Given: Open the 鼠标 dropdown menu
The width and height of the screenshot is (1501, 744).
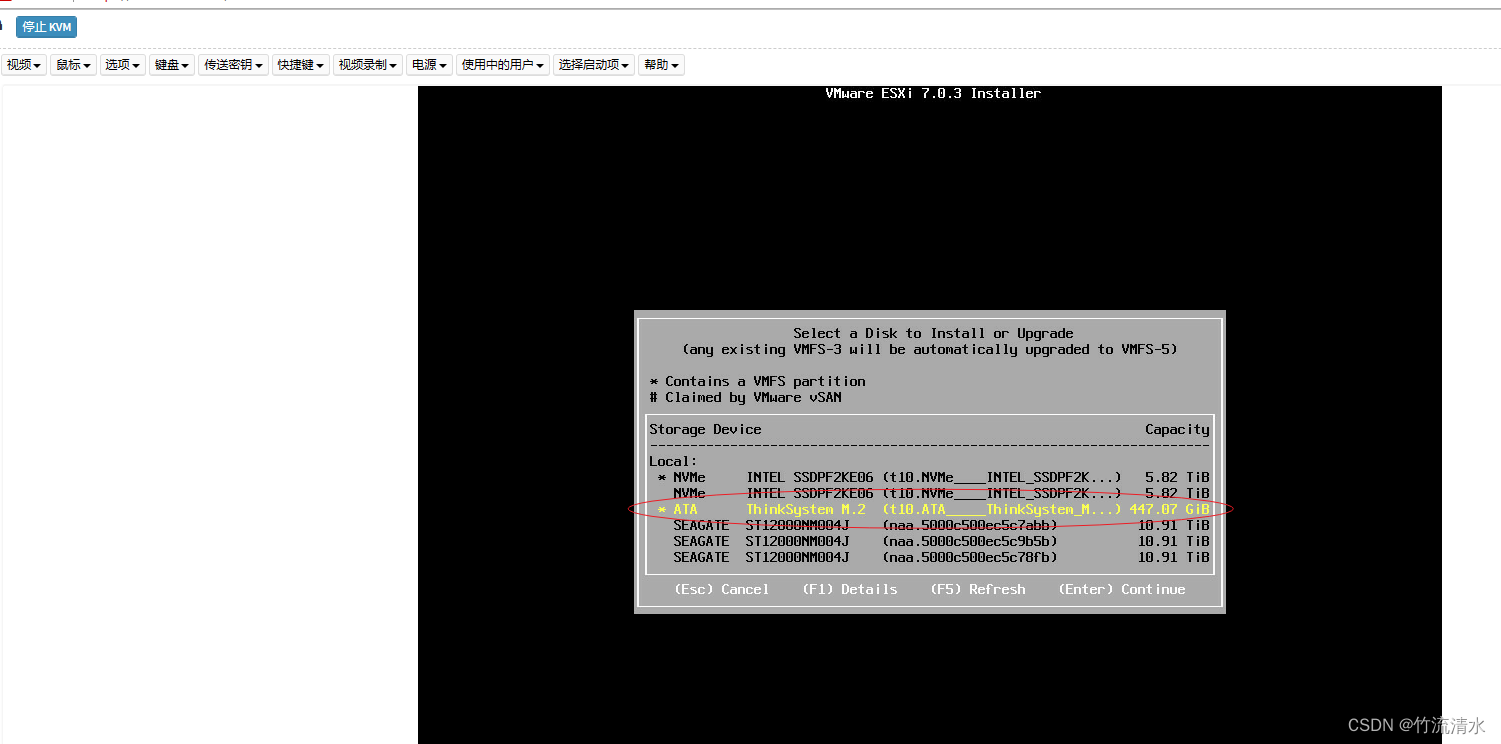Looking at the screenshot, I should coord(73,65).
